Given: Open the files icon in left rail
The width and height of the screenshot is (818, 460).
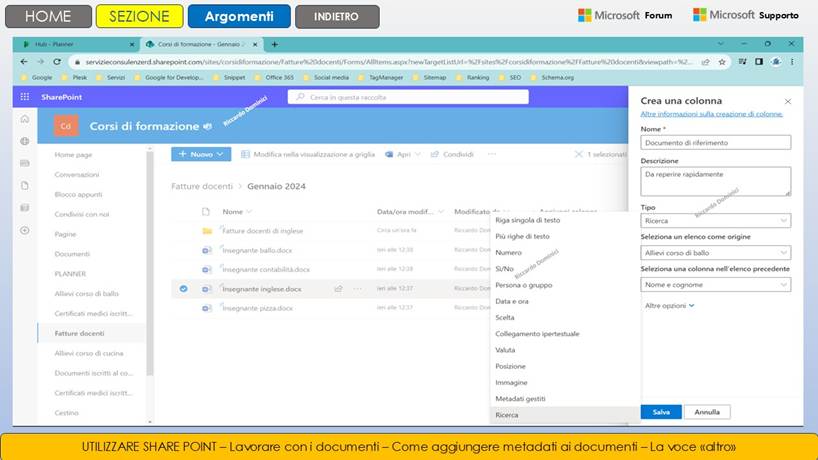Looking at the screenshot, I should click(25, 186).
